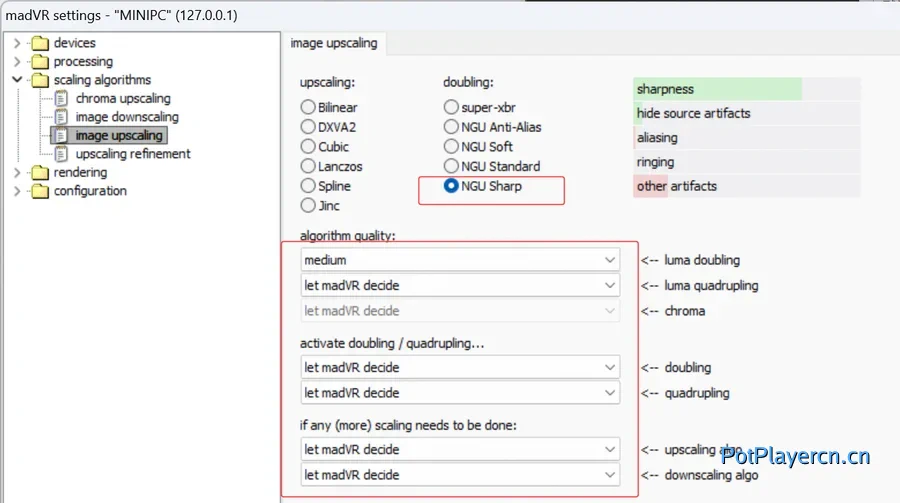Screen dimensions: 900x503
Task: Select the Lanczos upscaling radio button
Action: [308, 166]
